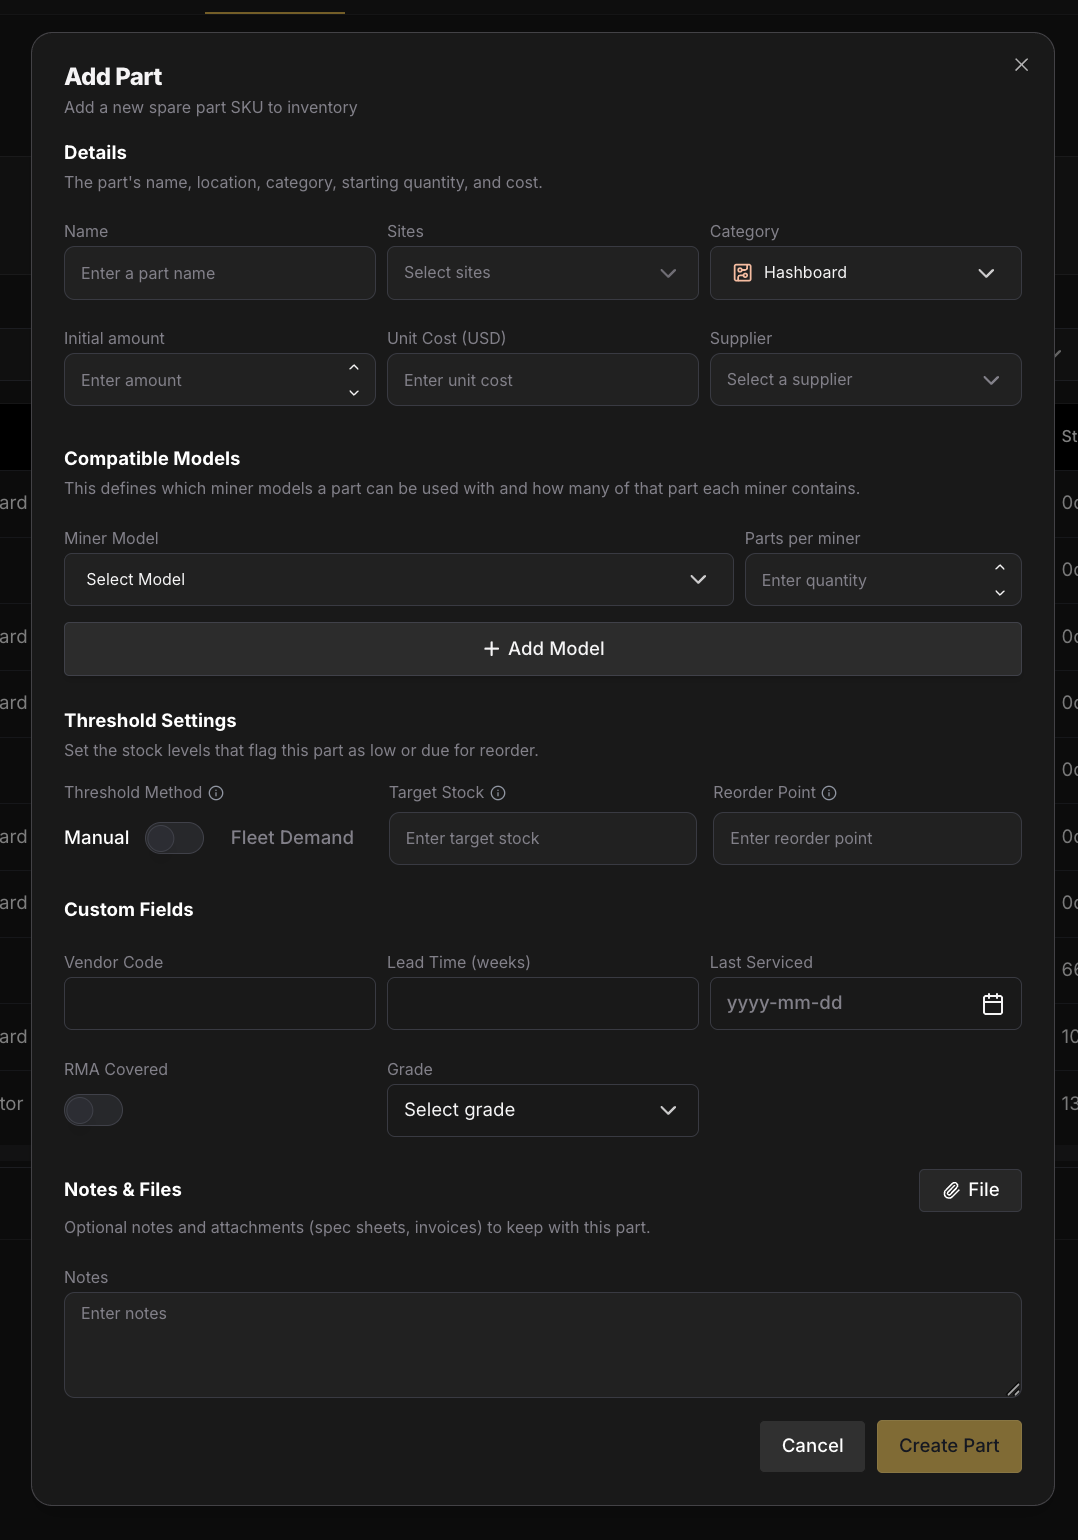Click the Reorder Point info icon
Image resolution: width=1078 pixels, height=1540 pixels.
click(829, 793)
